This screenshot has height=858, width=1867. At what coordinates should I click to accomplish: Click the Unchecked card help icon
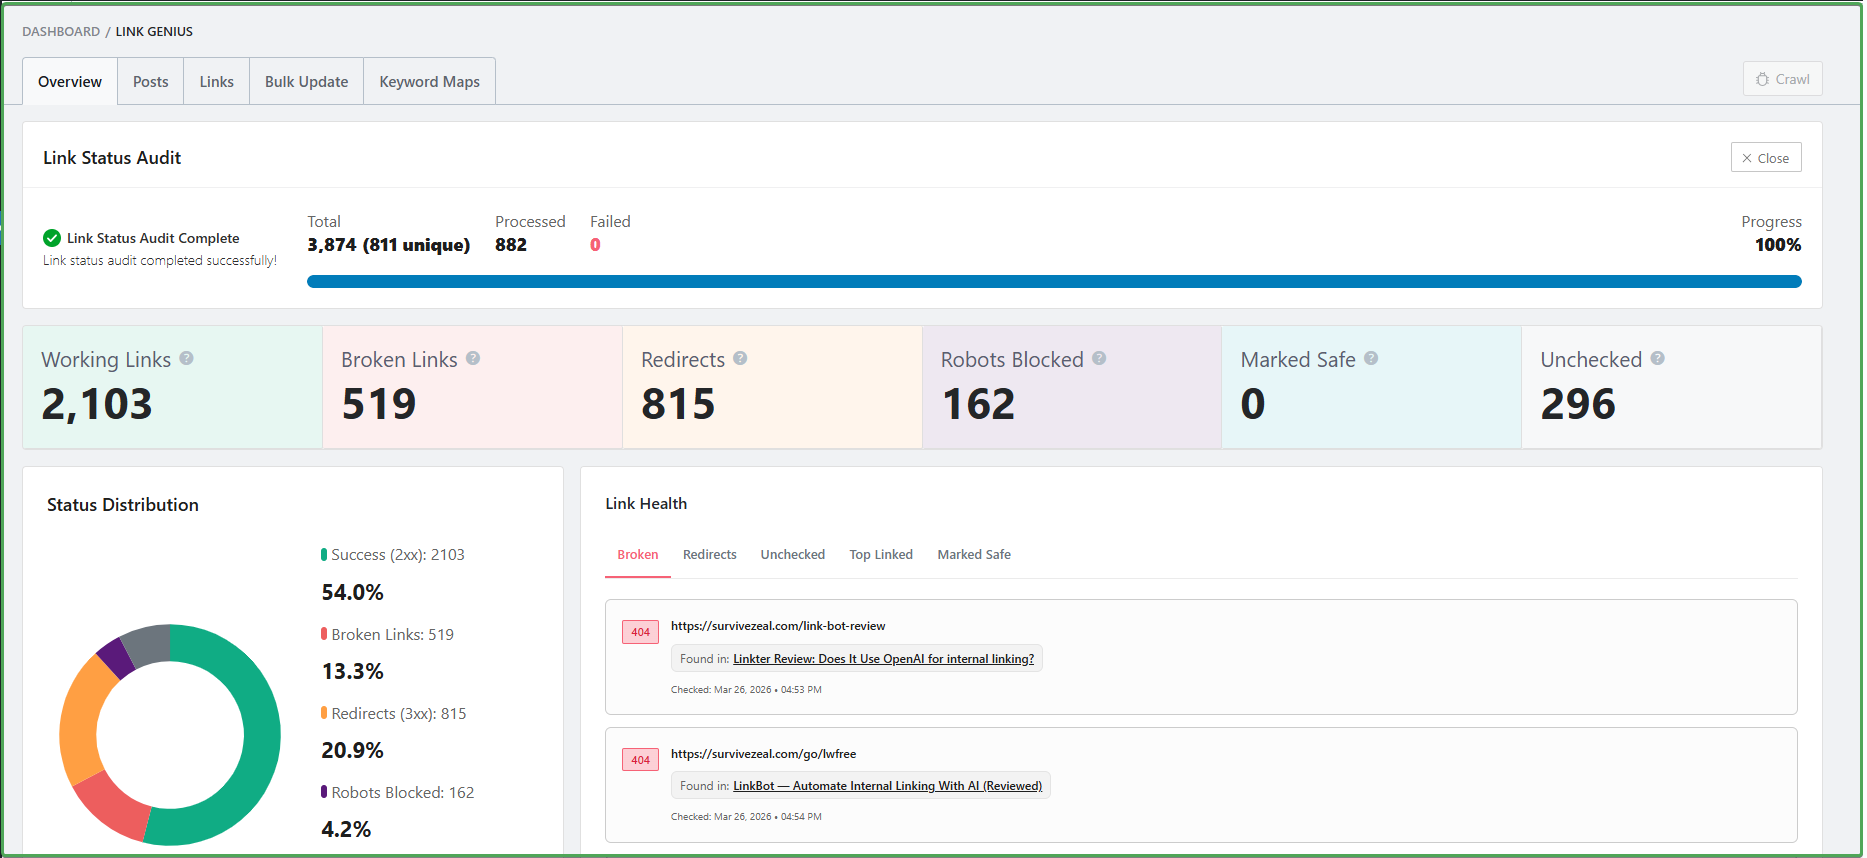[x=1657, y=358]
